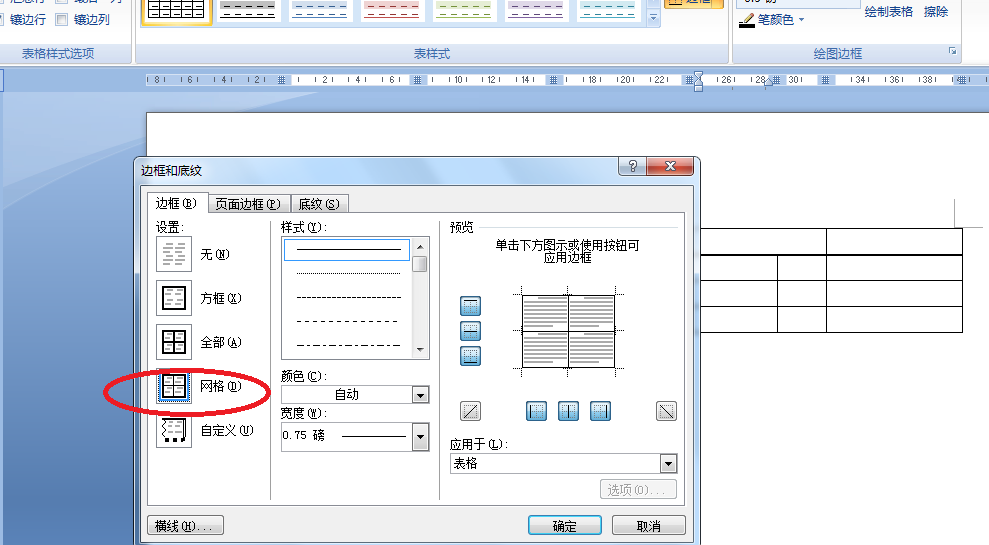Click the dialog help question mark button
The height and width of the screenshot is (545, 989).
click(633, 167)
